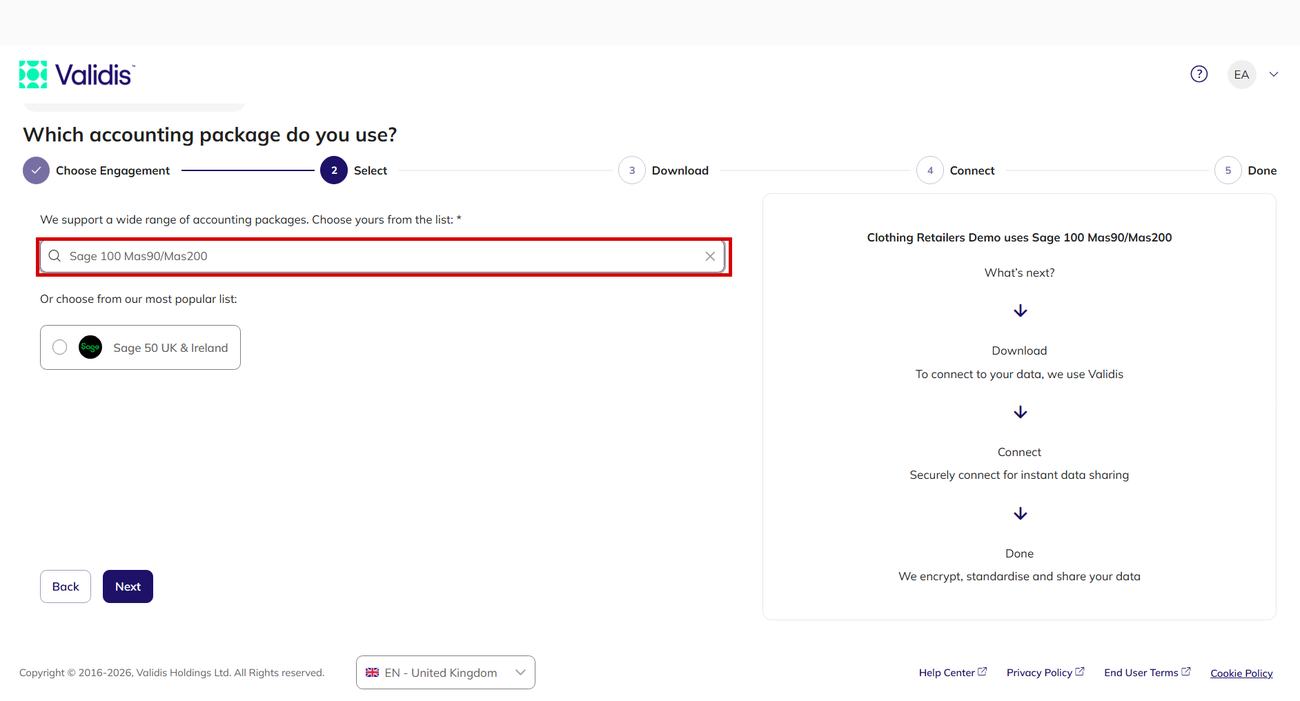Select the Sage 50 UK & Ireland radio
Image resolution: width=1300 pixels, height=701 pixels.
[60, 347]
